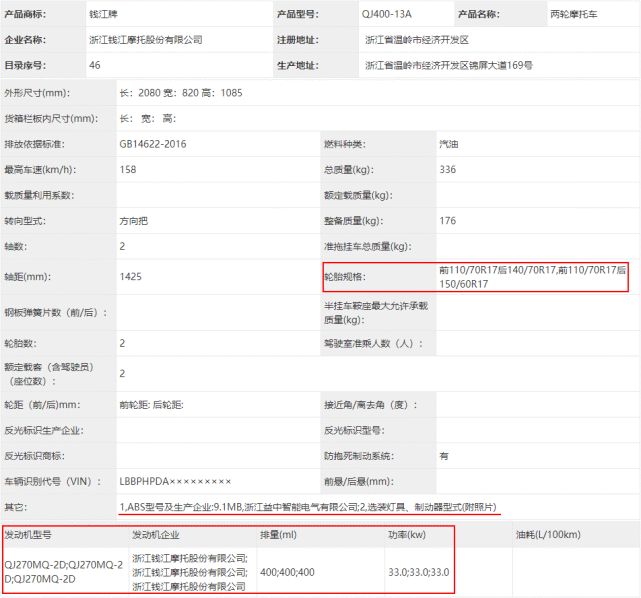
Task: Click the 其它 label
Action: 16,507
